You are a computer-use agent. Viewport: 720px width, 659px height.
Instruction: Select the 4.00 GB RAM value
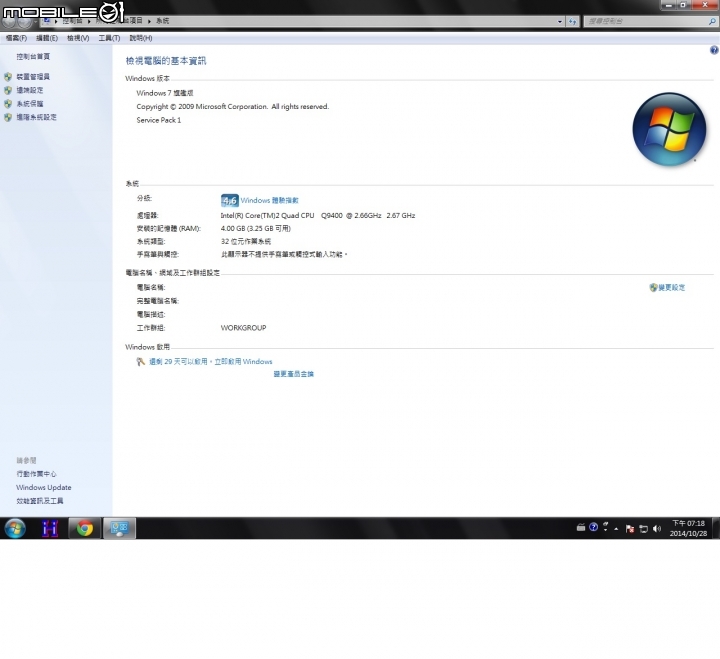click(256, 228)
